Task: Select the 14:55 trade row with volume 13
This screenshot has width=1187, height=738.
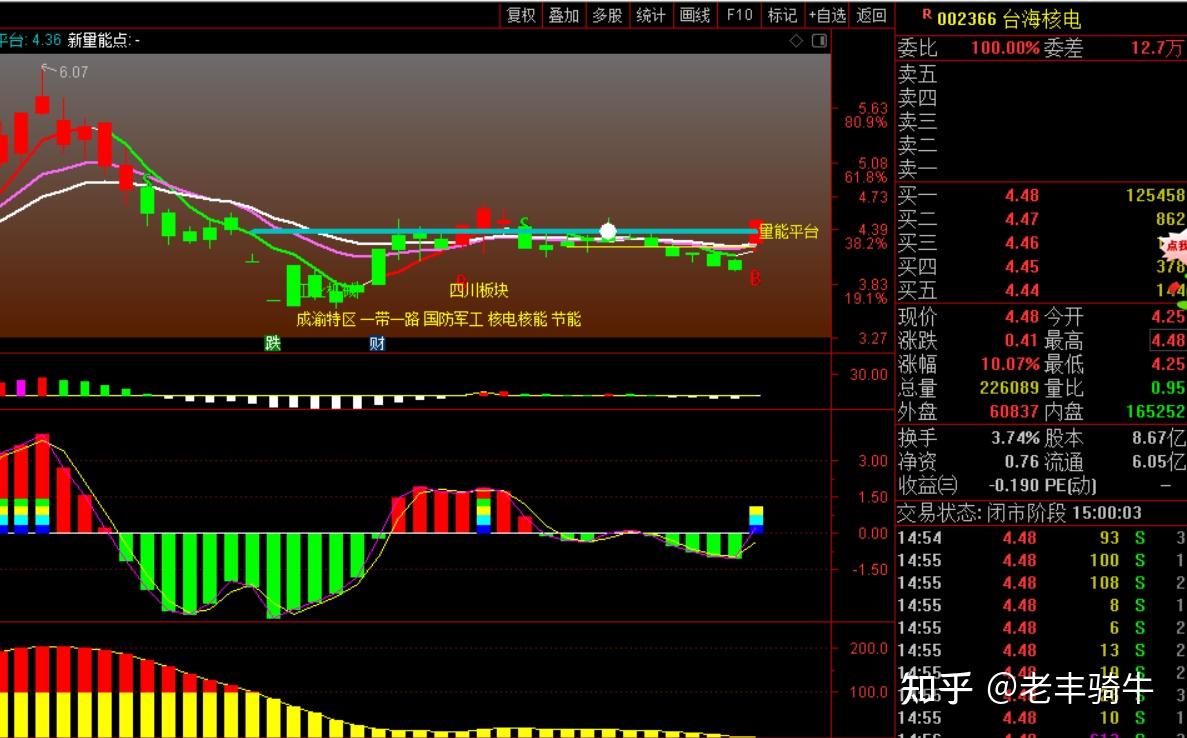Action: (1041, 650)
